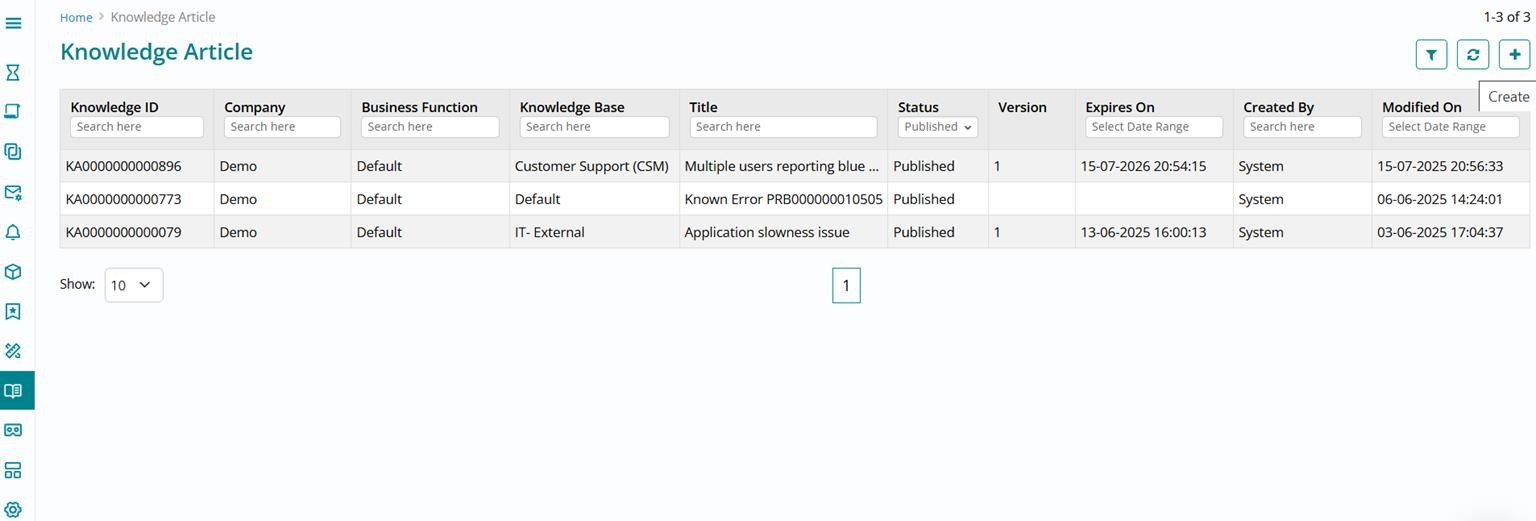
Task: Open the settings gear sidebar icon
Action: [x=13, y=510]
